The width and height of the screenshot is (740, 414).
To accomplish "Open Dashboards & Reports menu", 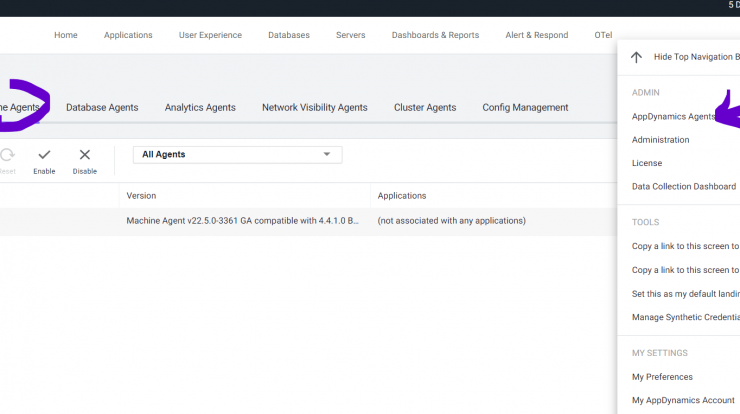I will pos(435,35).
